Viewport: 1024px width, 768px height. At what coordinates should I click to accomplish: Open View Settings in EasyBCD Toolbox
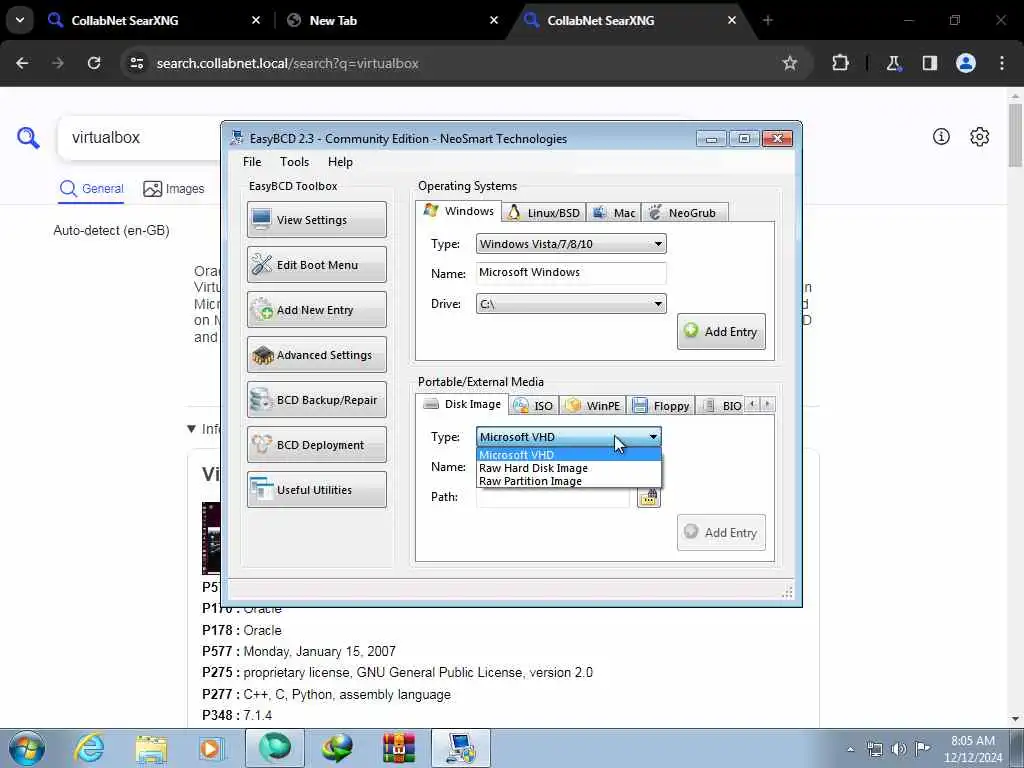click(x=317, y=219)
